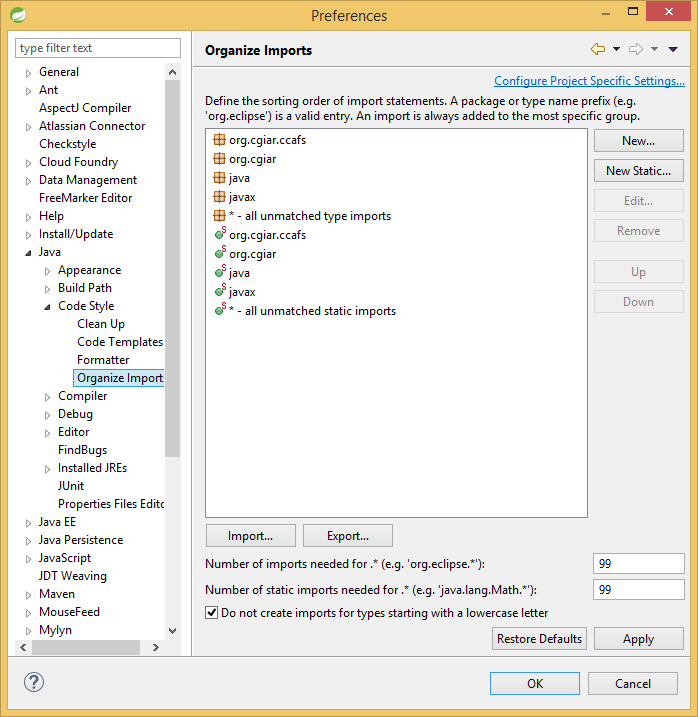Click number of static imports field
The height and width of the screenshot is (717, 698).
(x=639, y=589)
